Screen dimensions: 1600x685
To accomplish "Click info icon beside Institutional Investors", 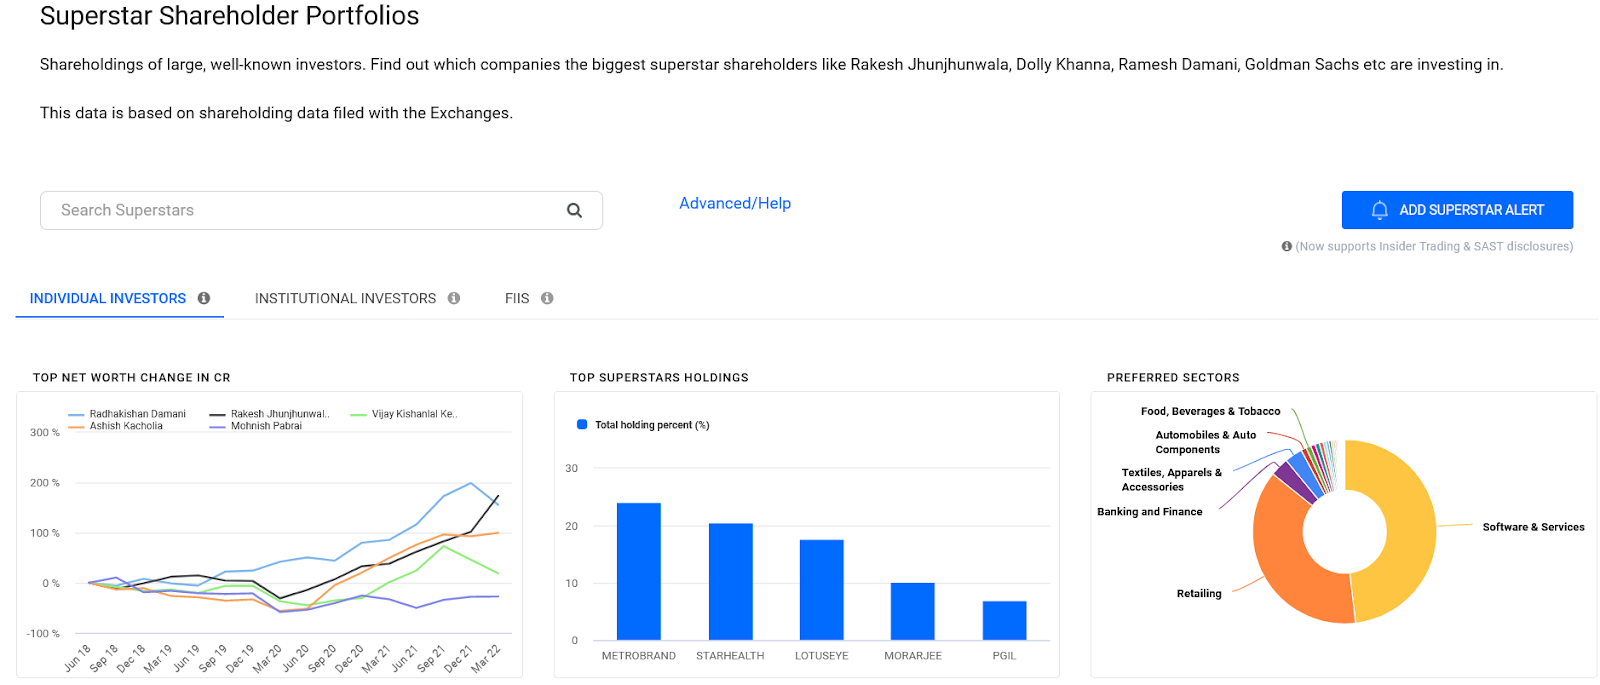I will [454, 298].
